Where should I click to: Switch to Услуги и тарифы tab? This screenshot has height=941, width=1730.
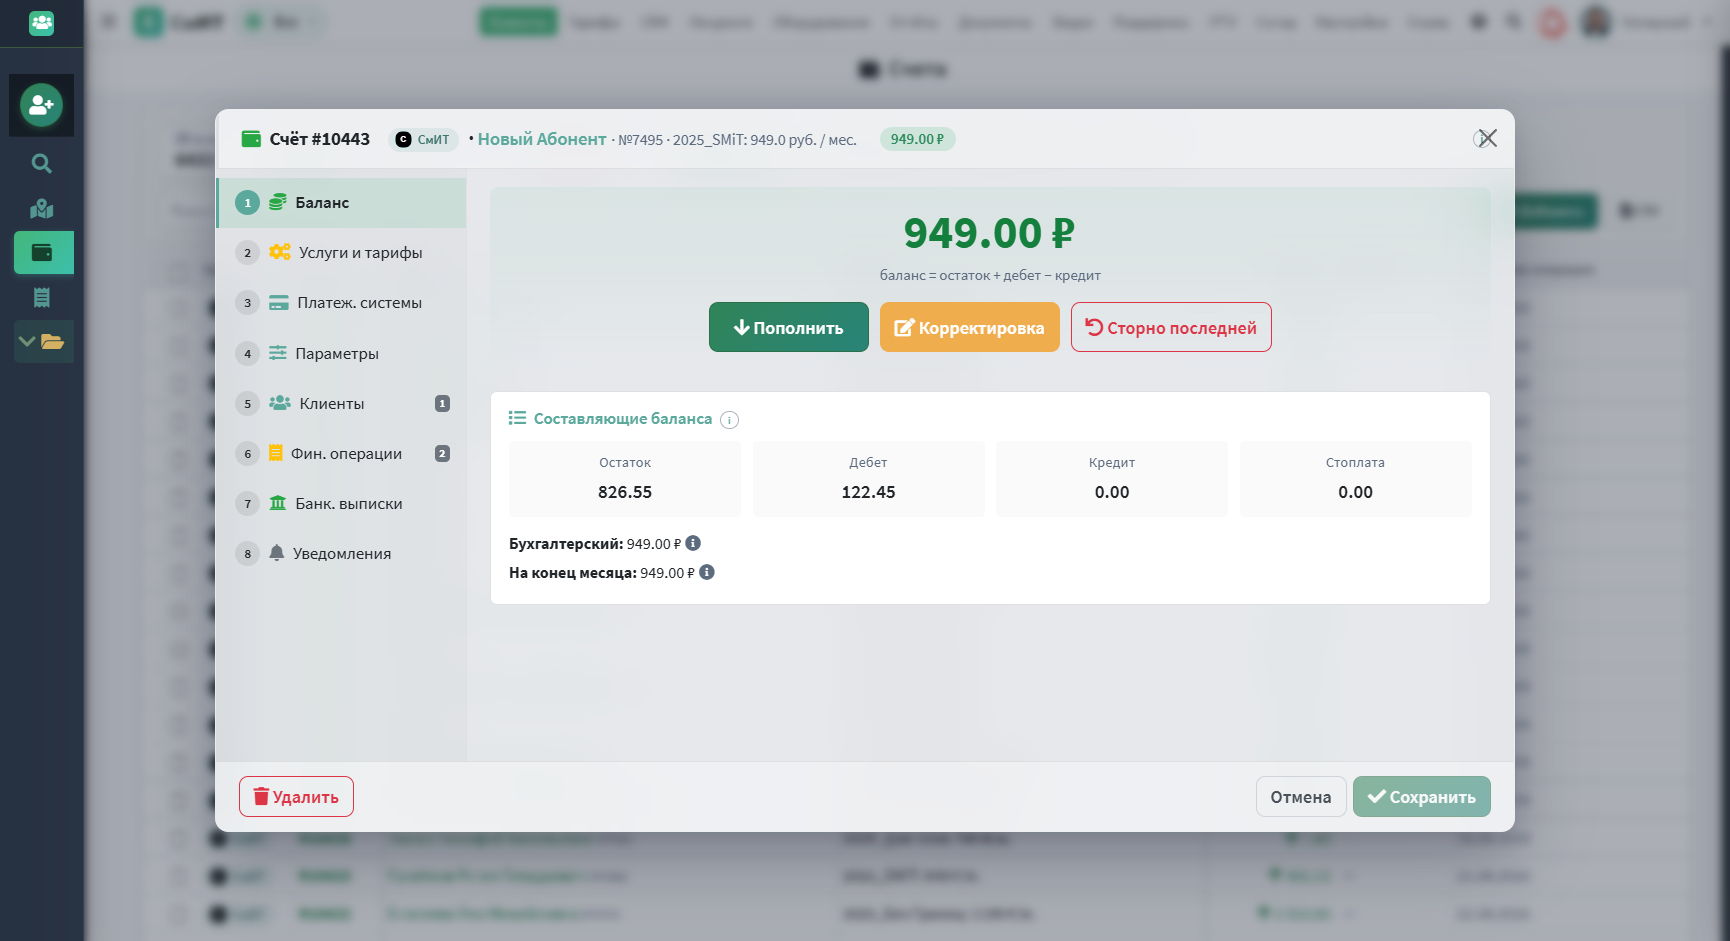tap(341, 253)
